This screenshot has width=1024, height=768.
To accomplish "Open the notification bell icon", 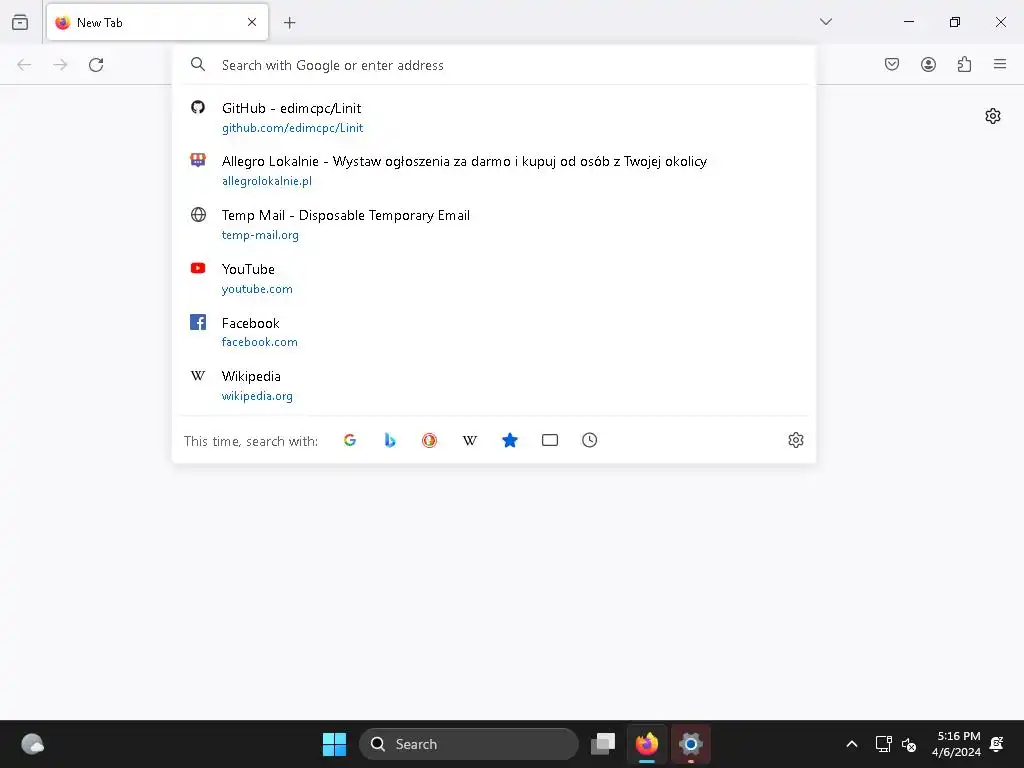I will pos(997,744).
